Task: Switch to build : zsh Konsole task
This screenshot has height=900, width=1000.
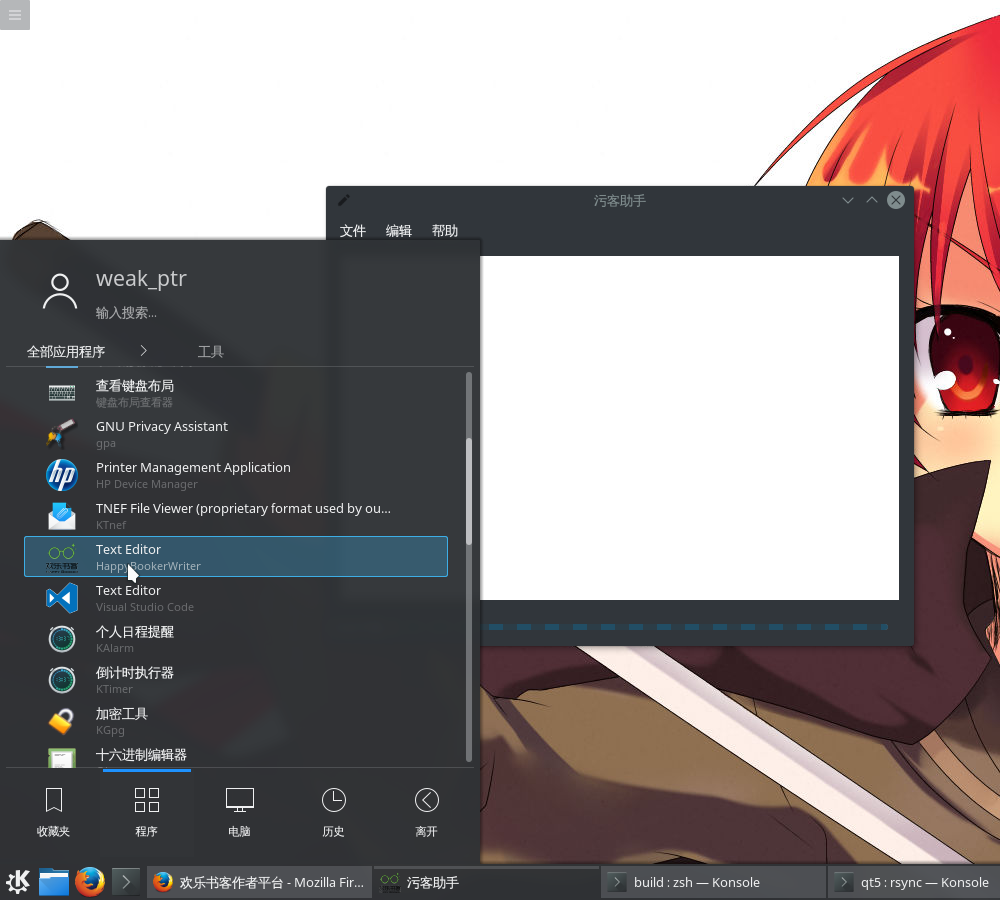Action: [x=713, y=882]
